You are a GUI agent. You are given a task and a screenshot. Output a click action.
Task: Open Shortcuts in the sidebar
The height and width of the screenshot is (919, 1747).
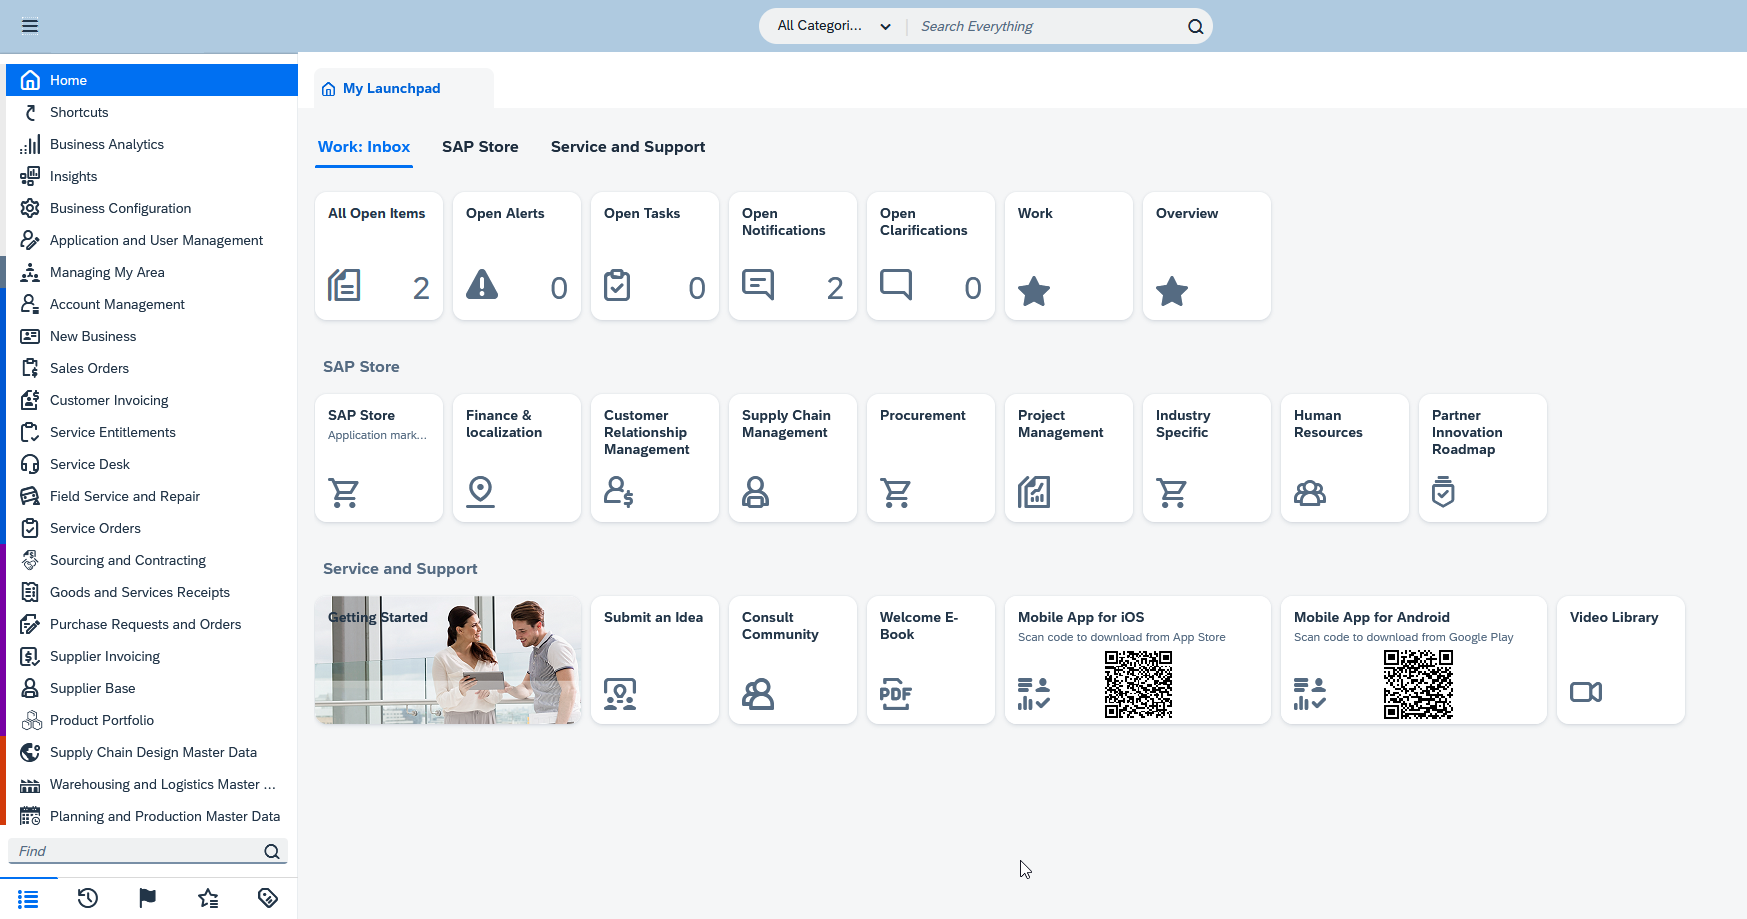(152, 112)
